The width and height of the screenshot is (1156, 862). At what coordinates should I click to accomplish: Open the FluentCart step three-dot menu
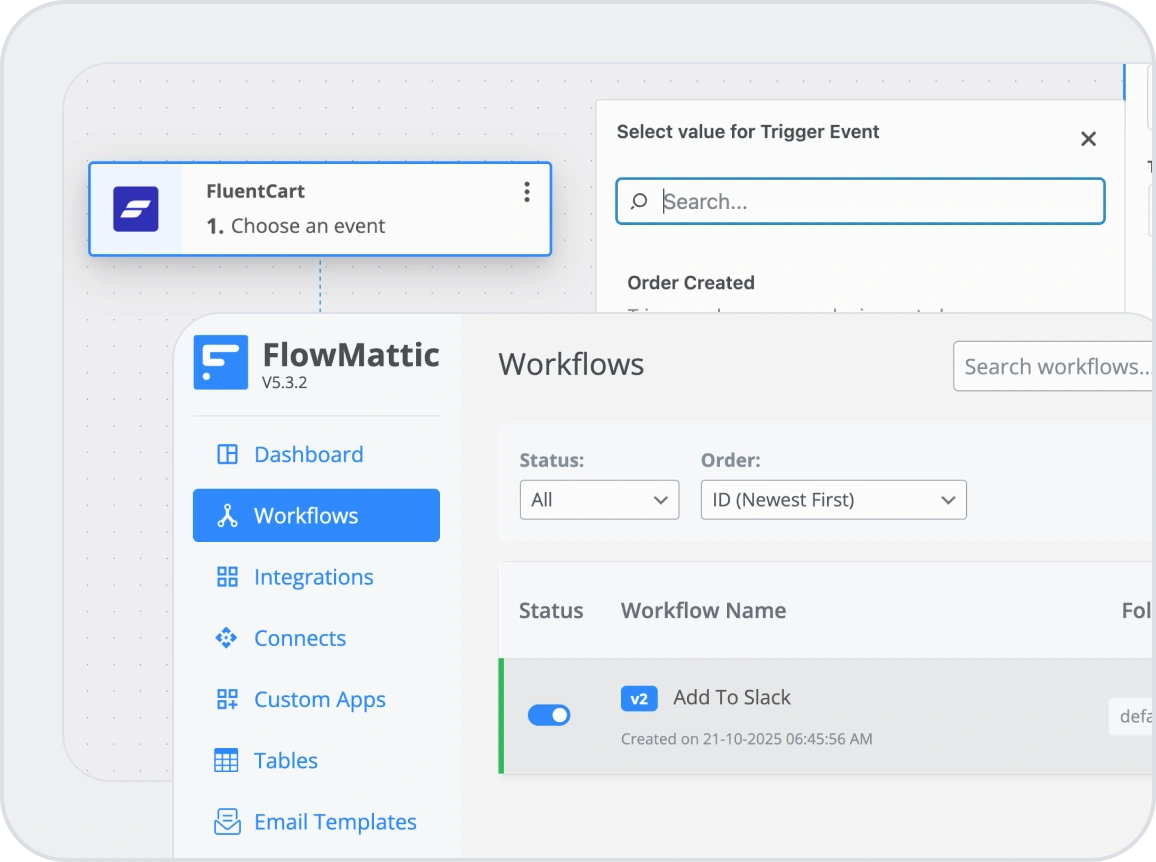click(x=527, y=193)
